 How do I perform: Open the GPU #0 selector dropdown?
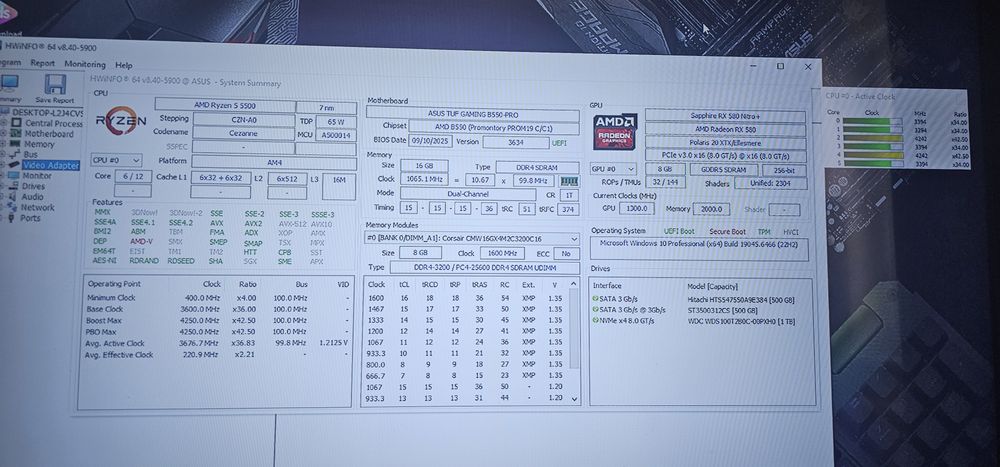point(613,169)
